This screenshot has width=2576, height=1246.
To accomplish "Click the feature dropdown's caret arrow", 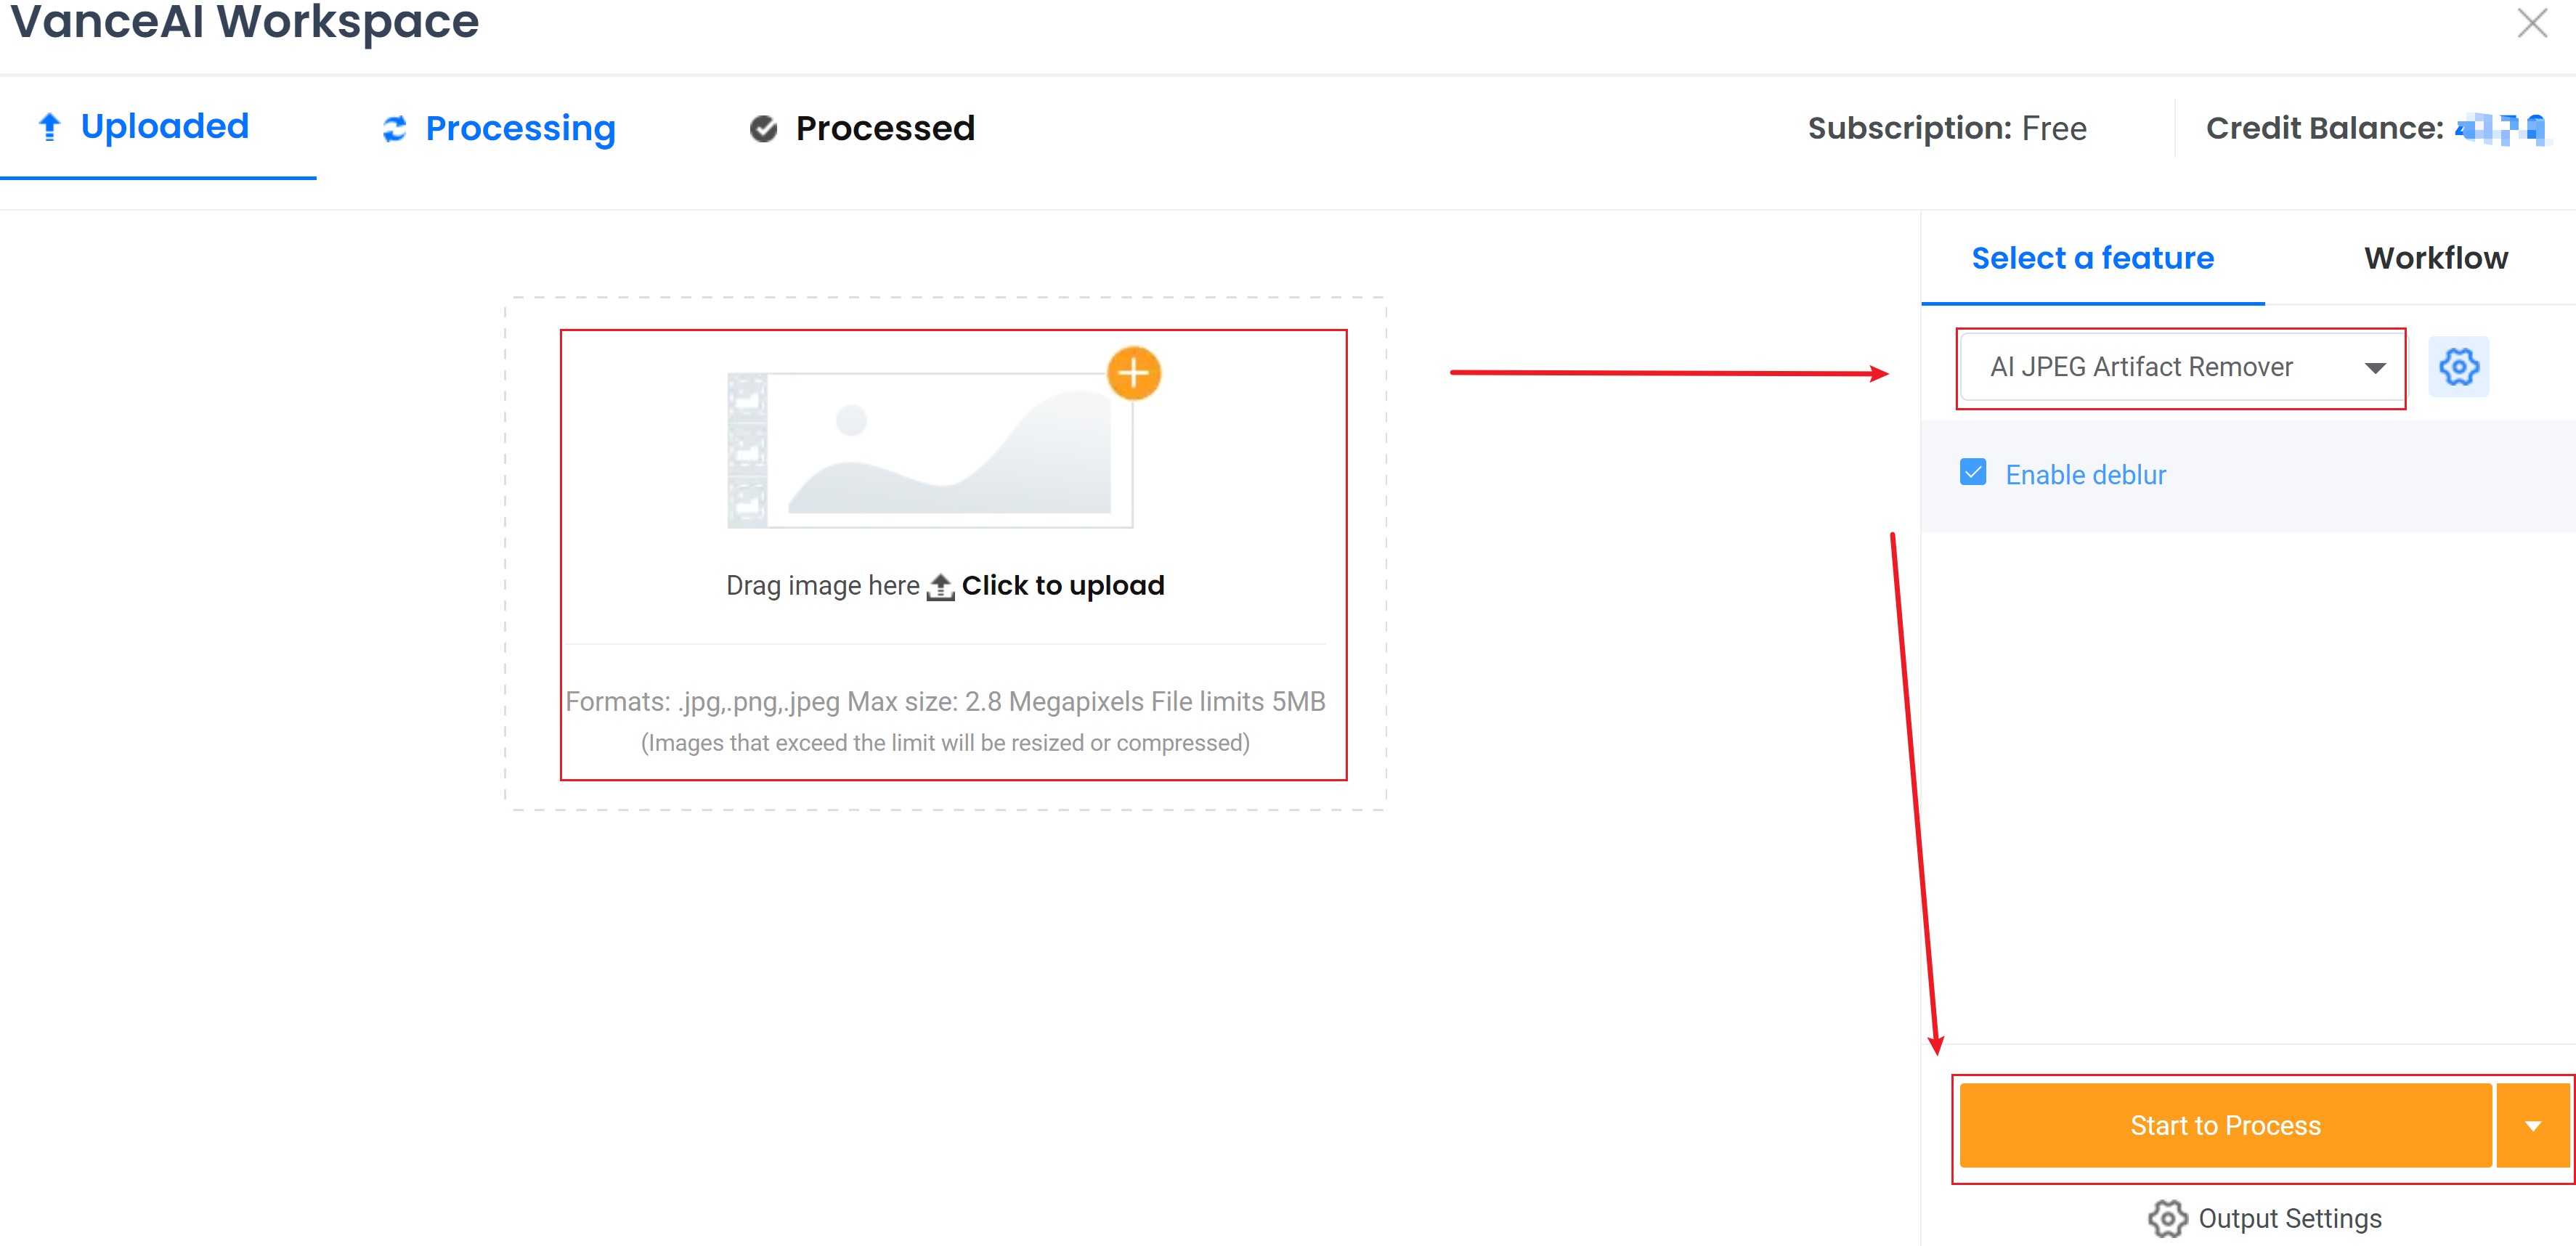I will (x=2375, y=368).
